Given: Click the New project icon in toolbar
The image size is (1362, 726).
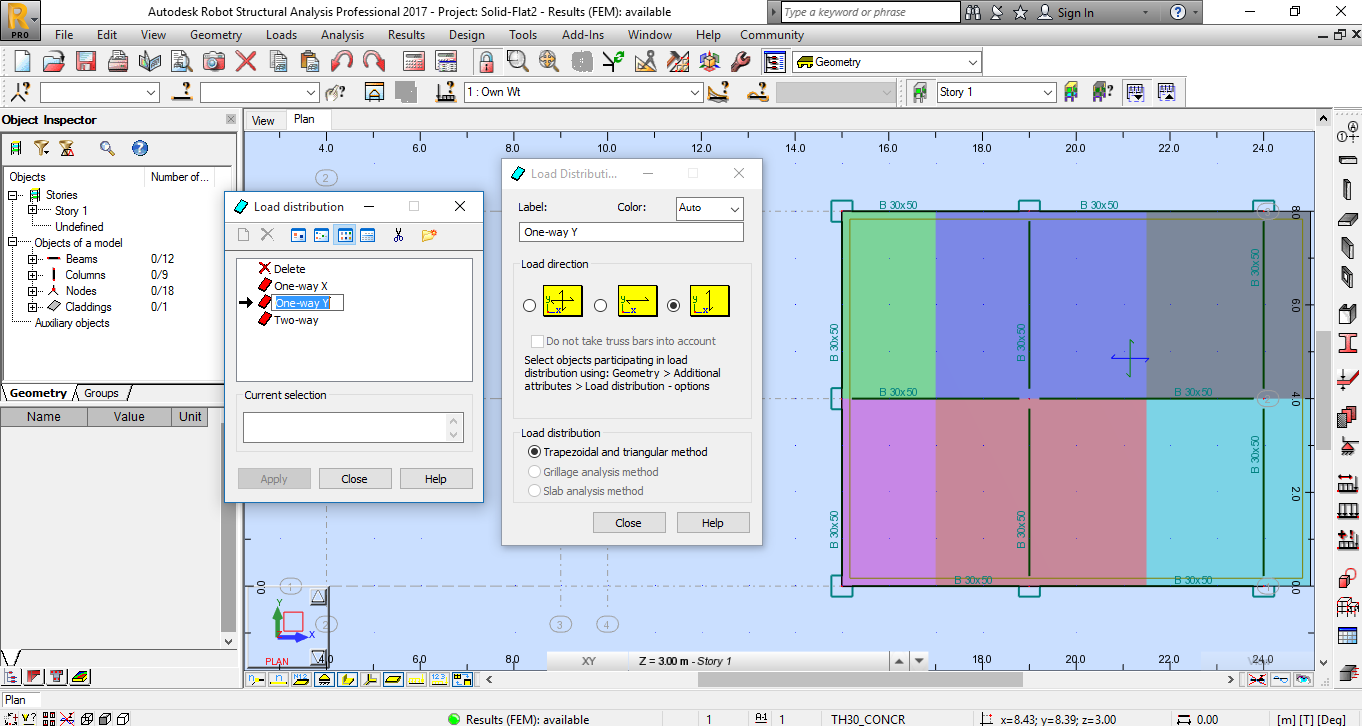Looking at the screenshot, I should click(x=23, y=61).
